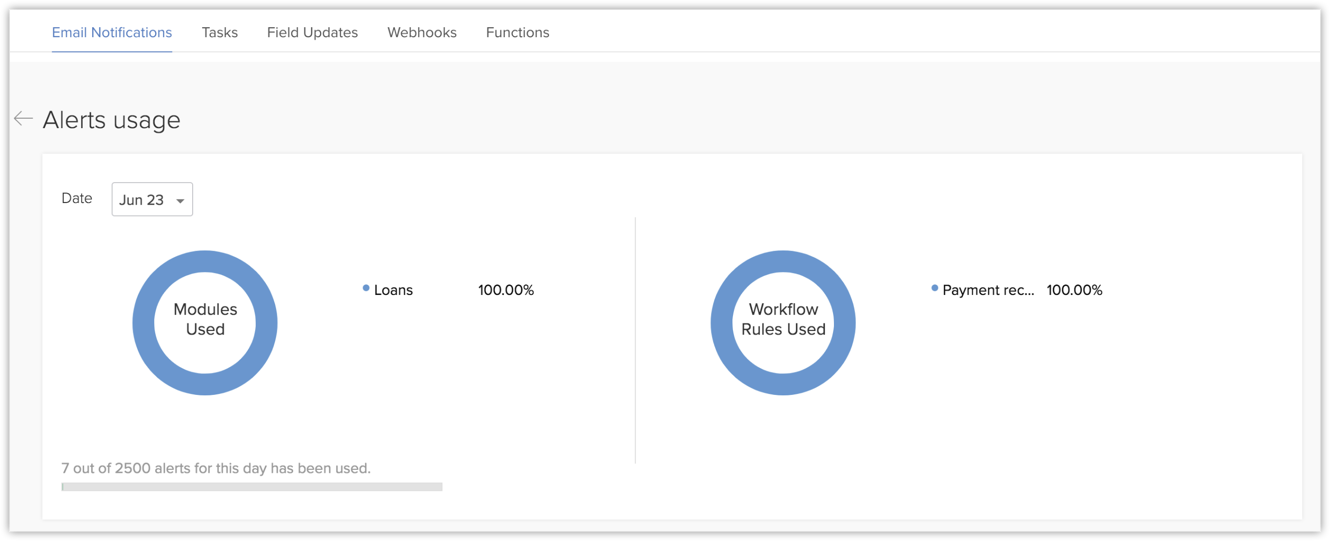Click the Workflow Rules Used donut ring
Screen dimensions: 1330x541
pyautogui.click(x=722, y=323)
